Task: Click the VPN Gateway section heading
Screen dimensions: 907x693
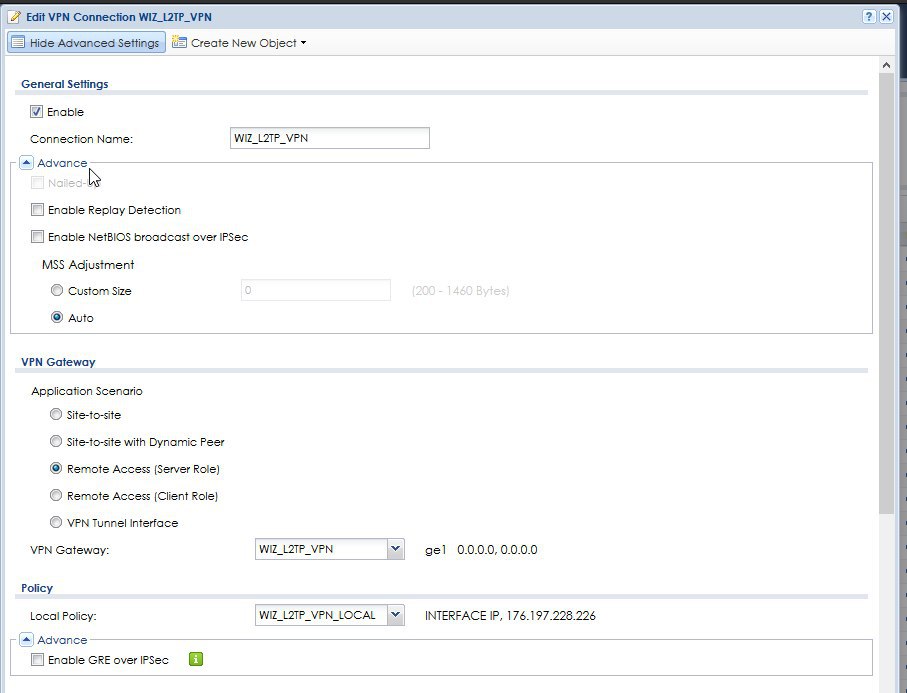Action: pos(58,362)
